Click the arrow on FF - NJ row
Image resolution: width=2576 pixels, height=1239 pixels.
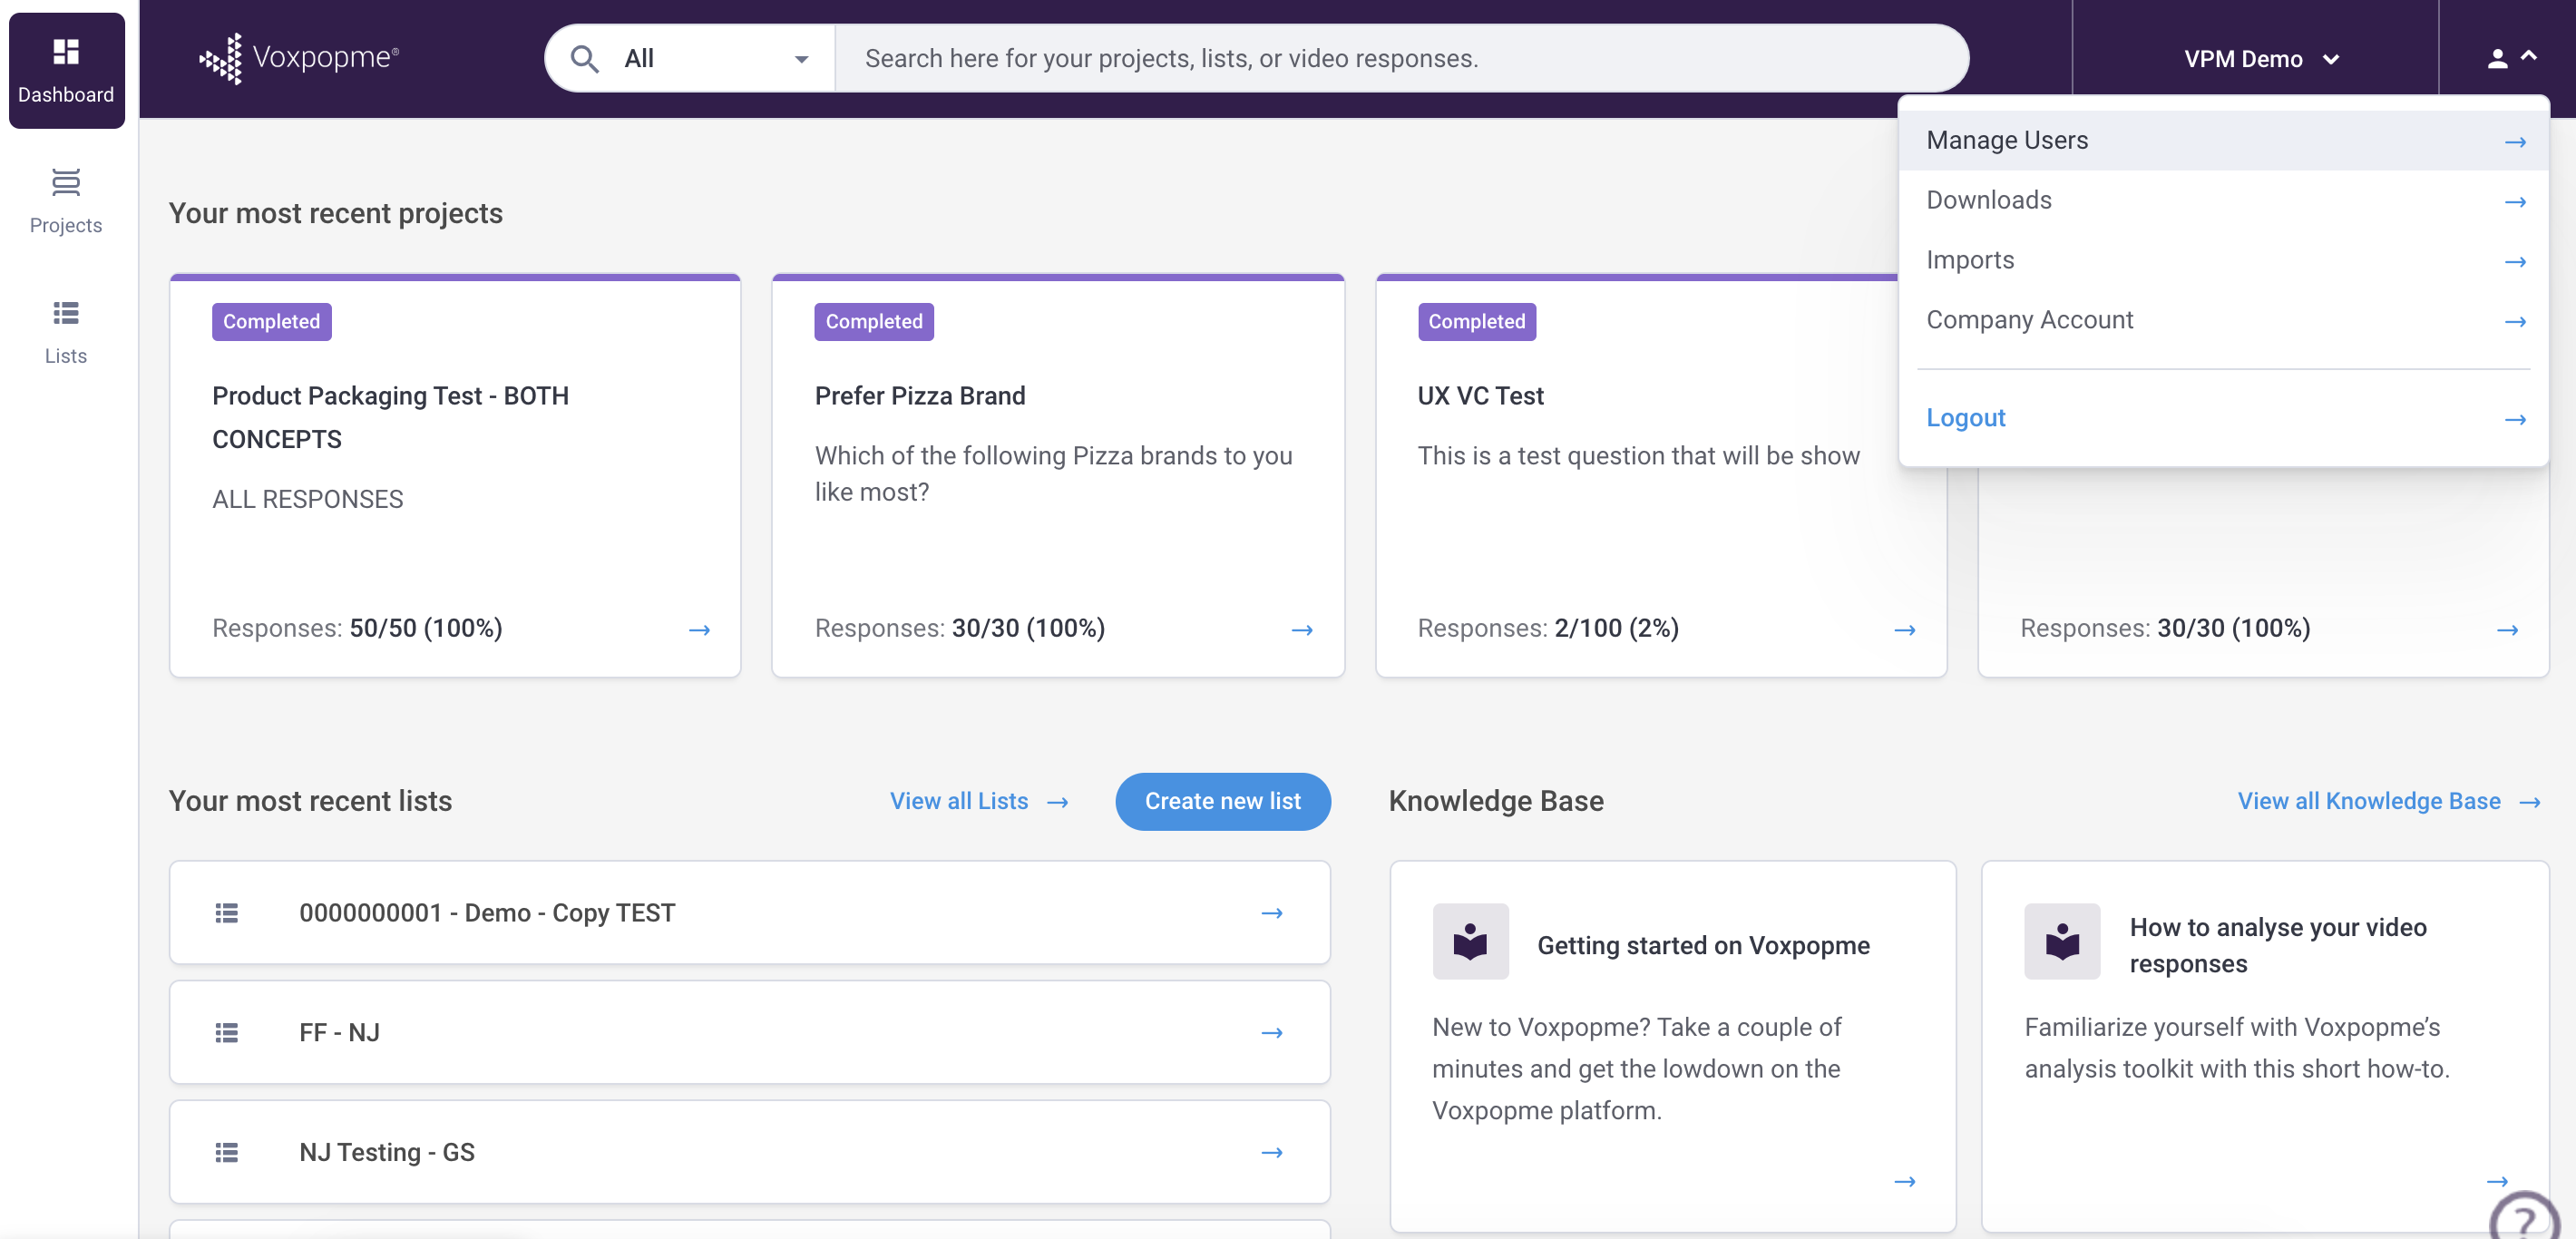tap(1271, 1033)
